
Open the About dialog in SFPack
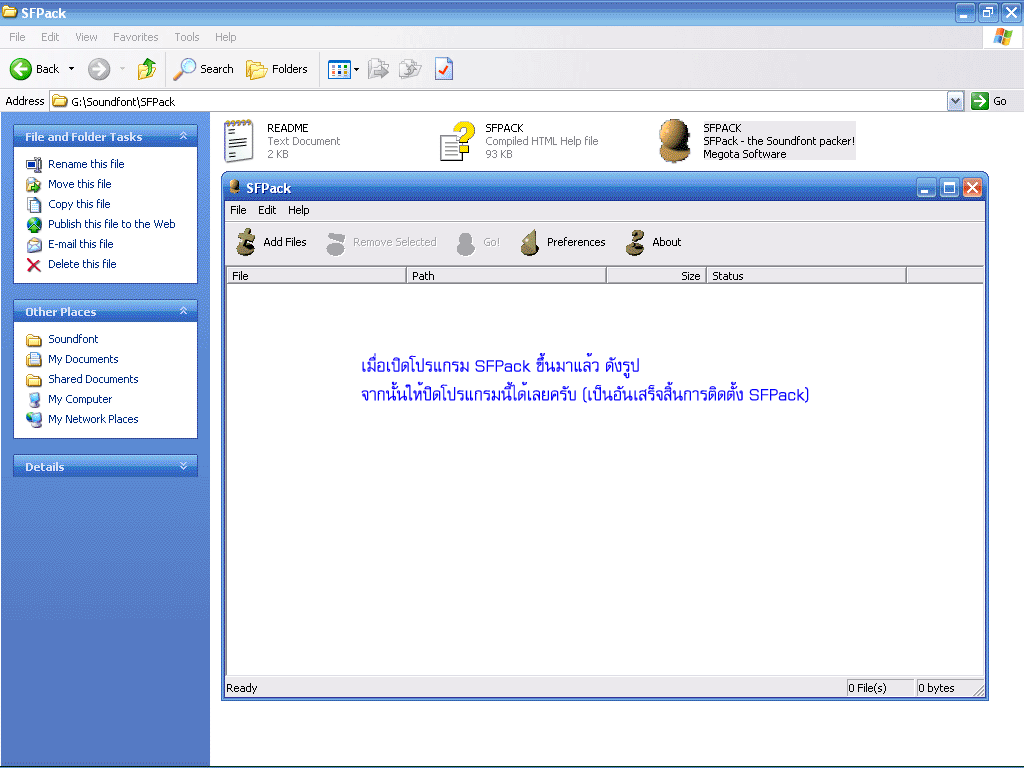653,242
